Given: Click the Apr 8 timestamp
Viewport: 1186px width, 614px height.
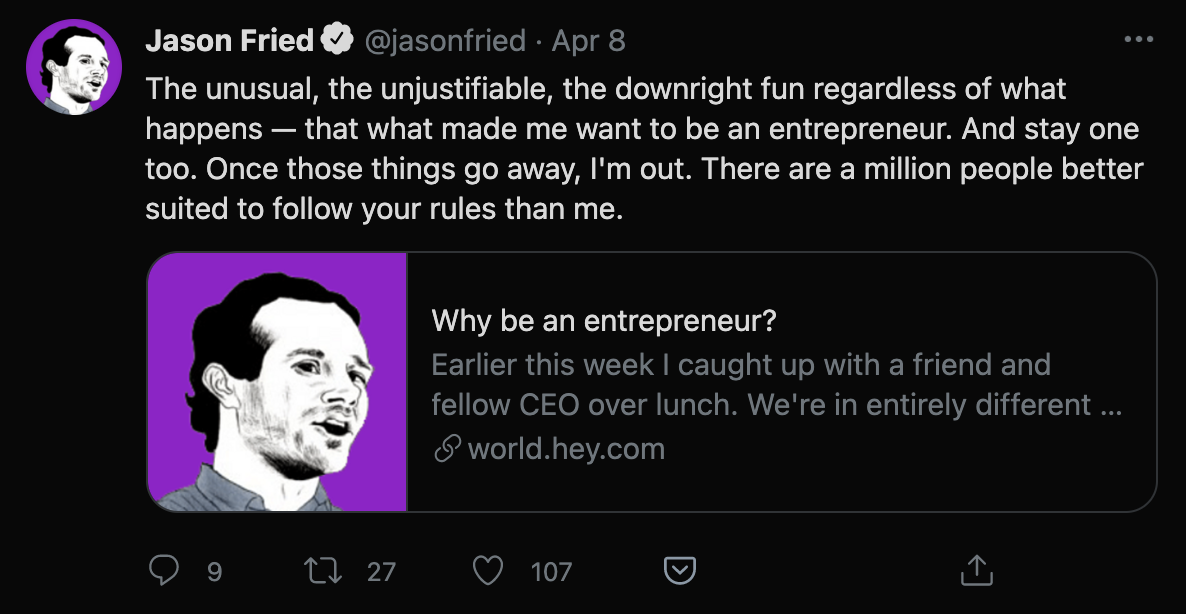Looking at the screenshot, I should tap(589, 41).
